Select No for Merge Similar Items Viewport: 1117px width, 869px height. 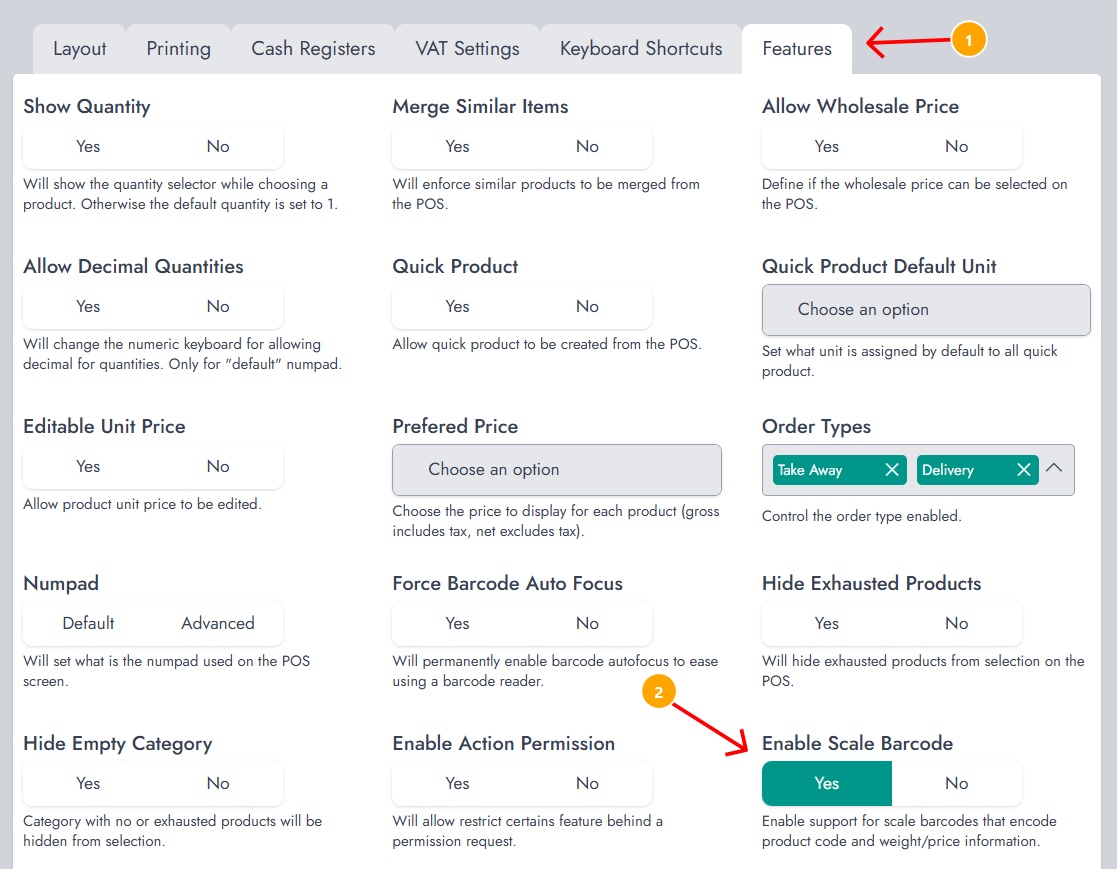587,147
